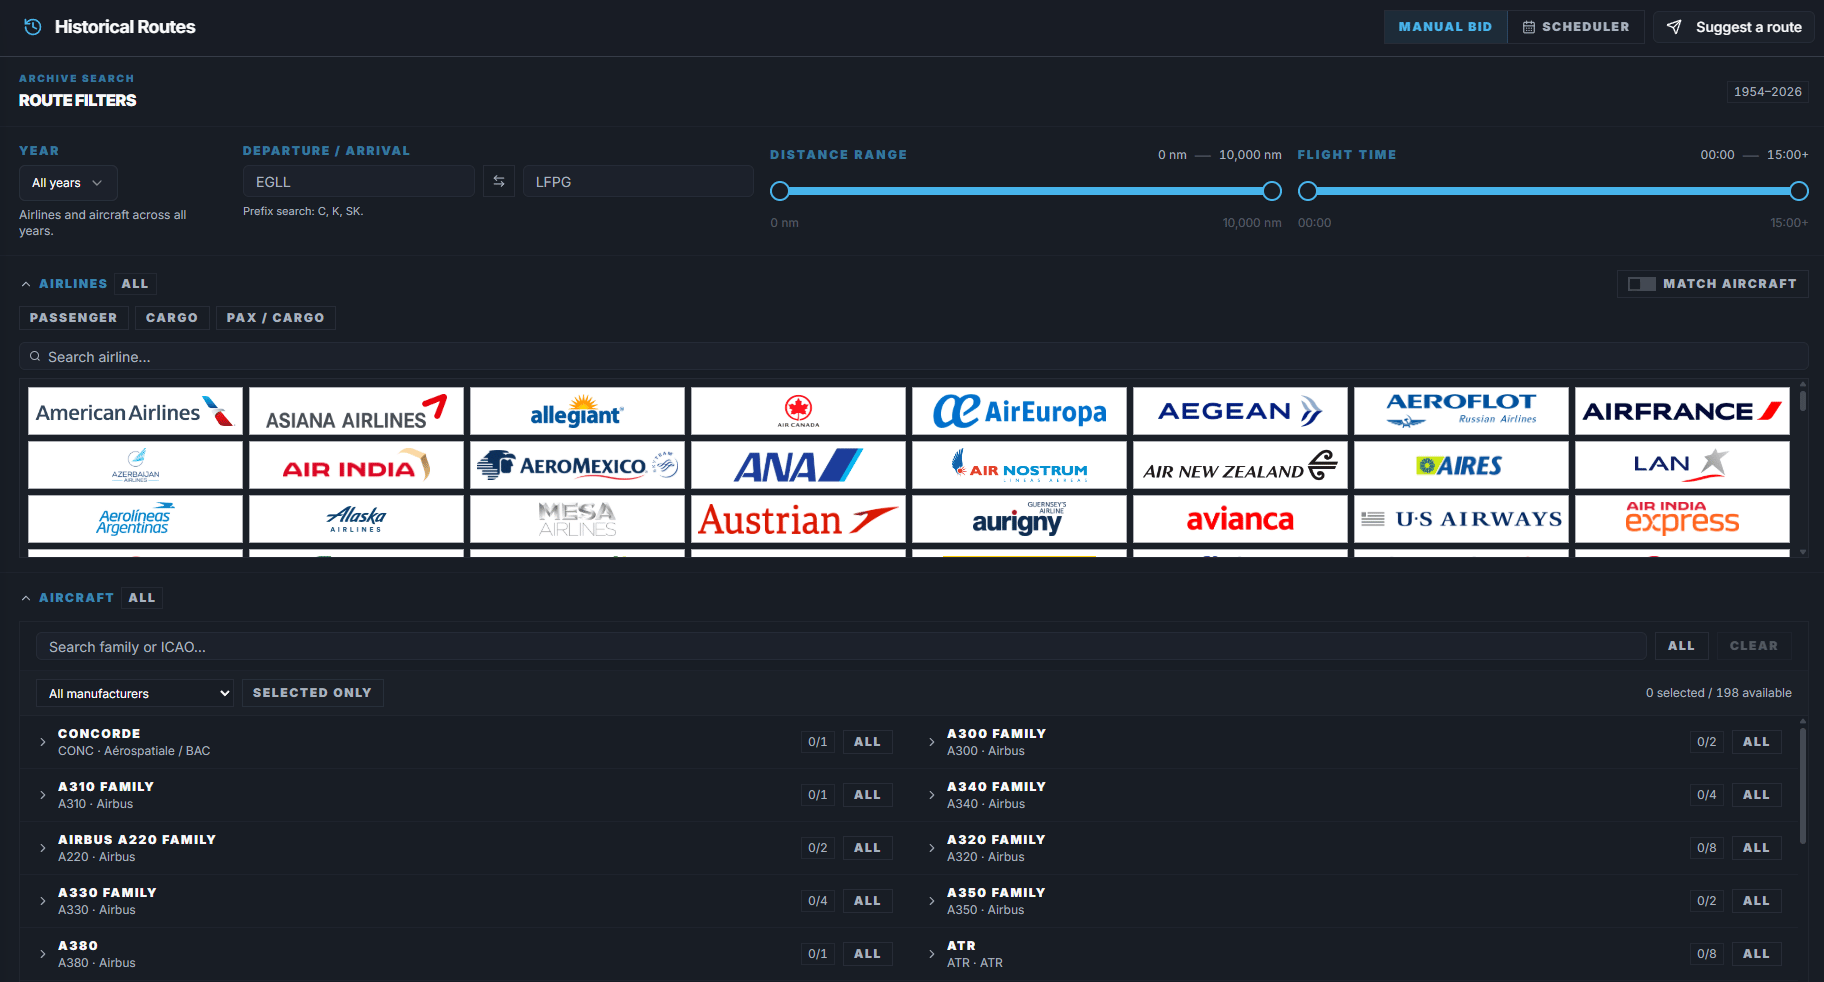Select all in the Concorde row
Viewport: 1824px width, 982px height.
tap(867, 742)
